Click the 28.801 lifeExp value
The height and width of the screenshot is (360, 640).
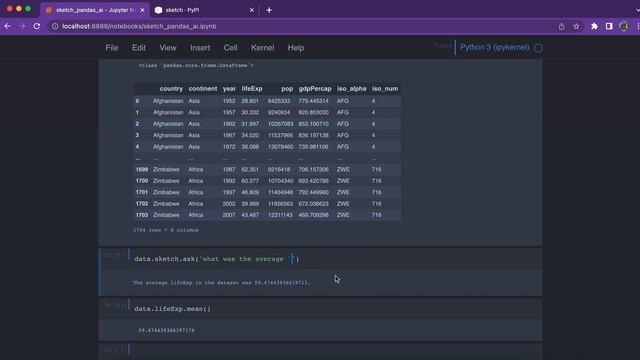coord(250,101)
